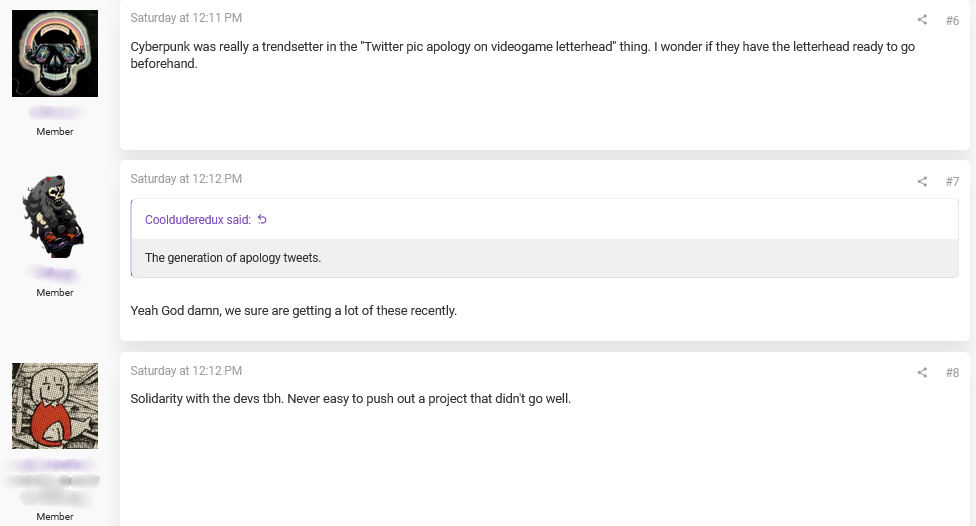Screen dimensions: 976x526
Task: Click the share icon on post #6
Action: 922,20
